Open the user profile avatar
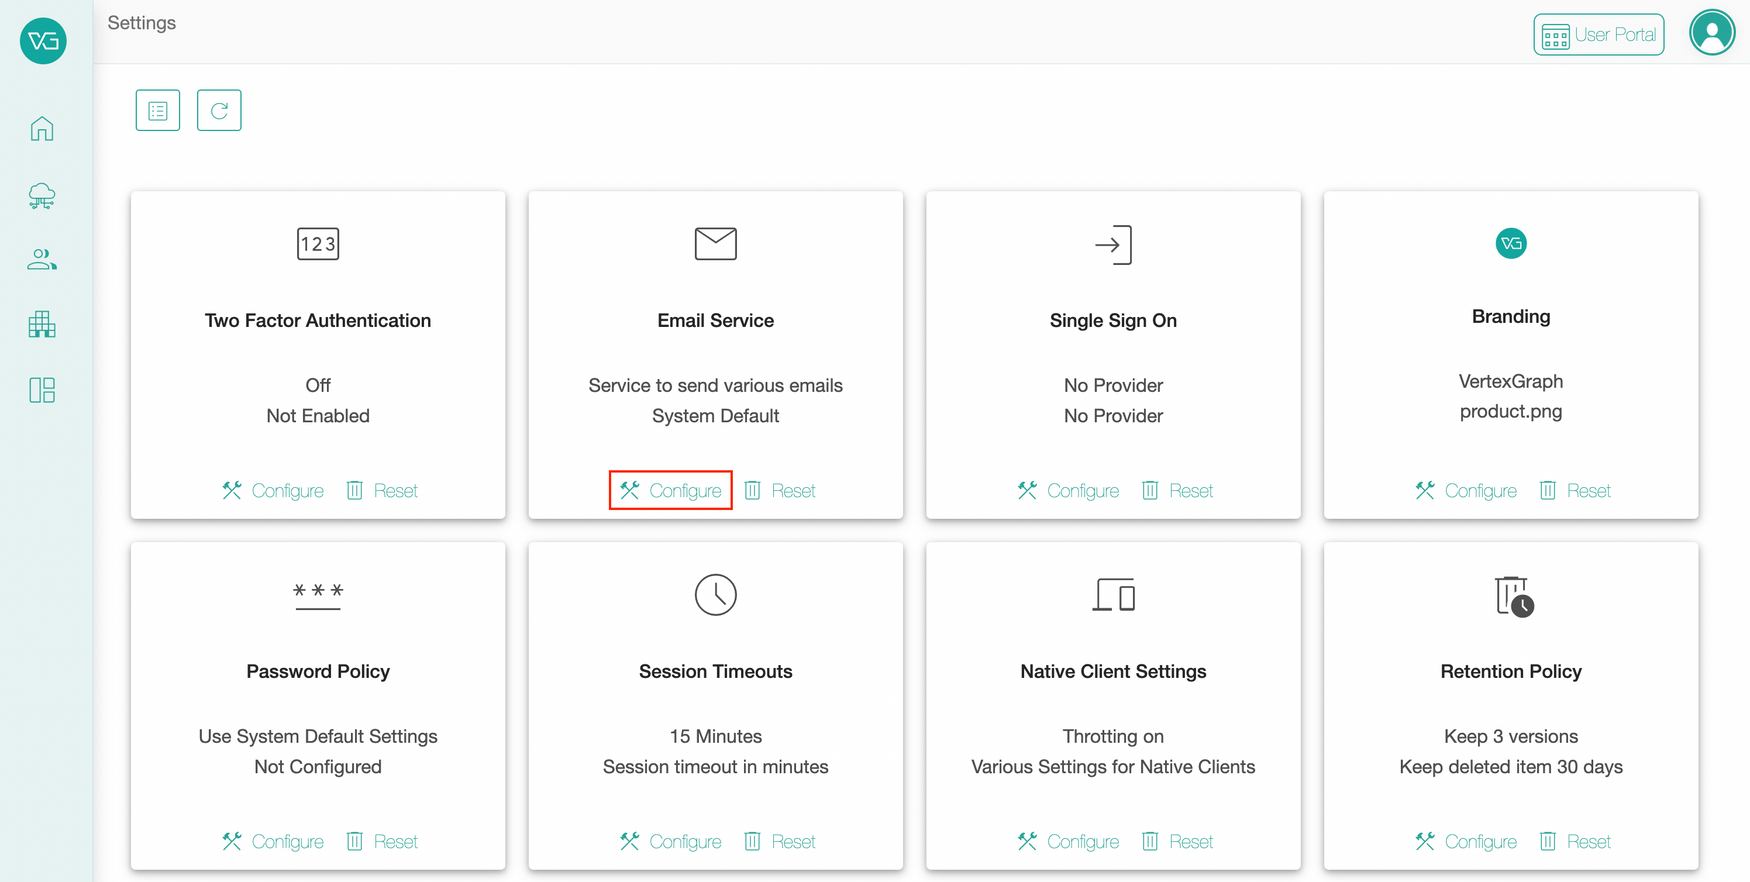The height and width of the screenshot is (882, 1750). [x=1712, y=33]
